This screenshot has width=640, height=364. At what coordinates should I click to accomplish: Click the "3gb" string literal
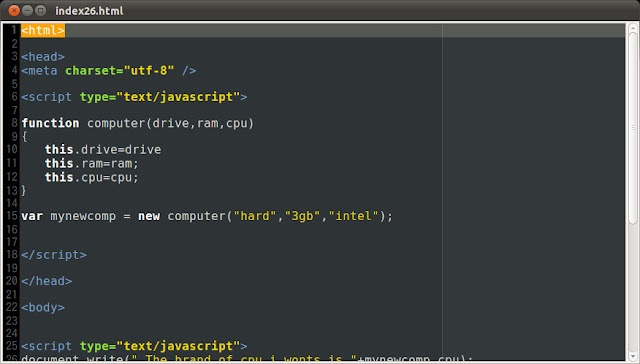click(302, 215)
